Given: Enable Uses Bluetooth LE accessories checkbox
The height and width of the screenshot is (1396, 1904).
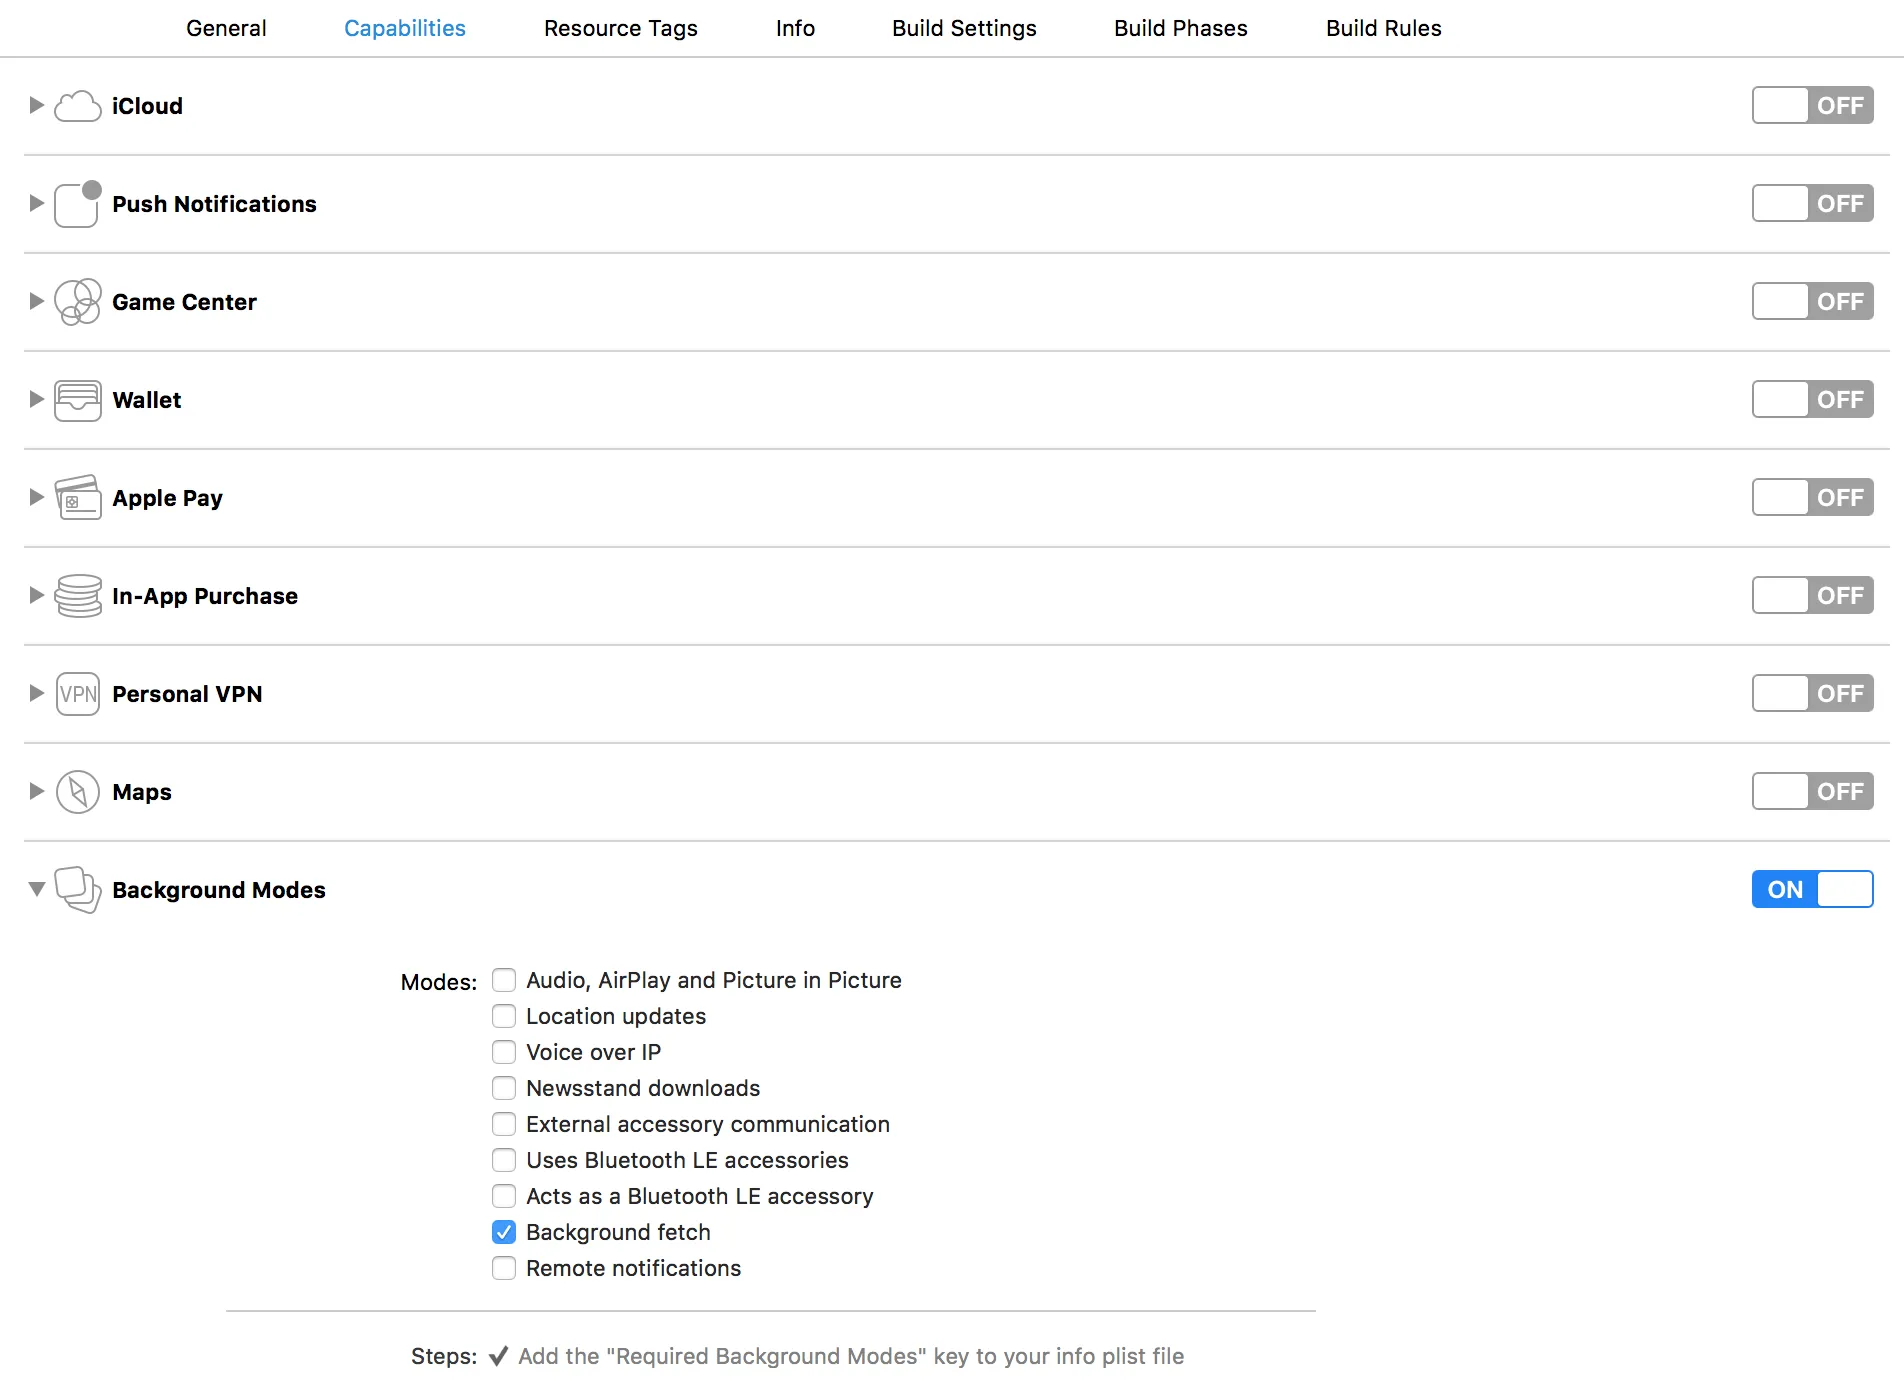Looking at the screenshot, I should tap(504, 1160).
